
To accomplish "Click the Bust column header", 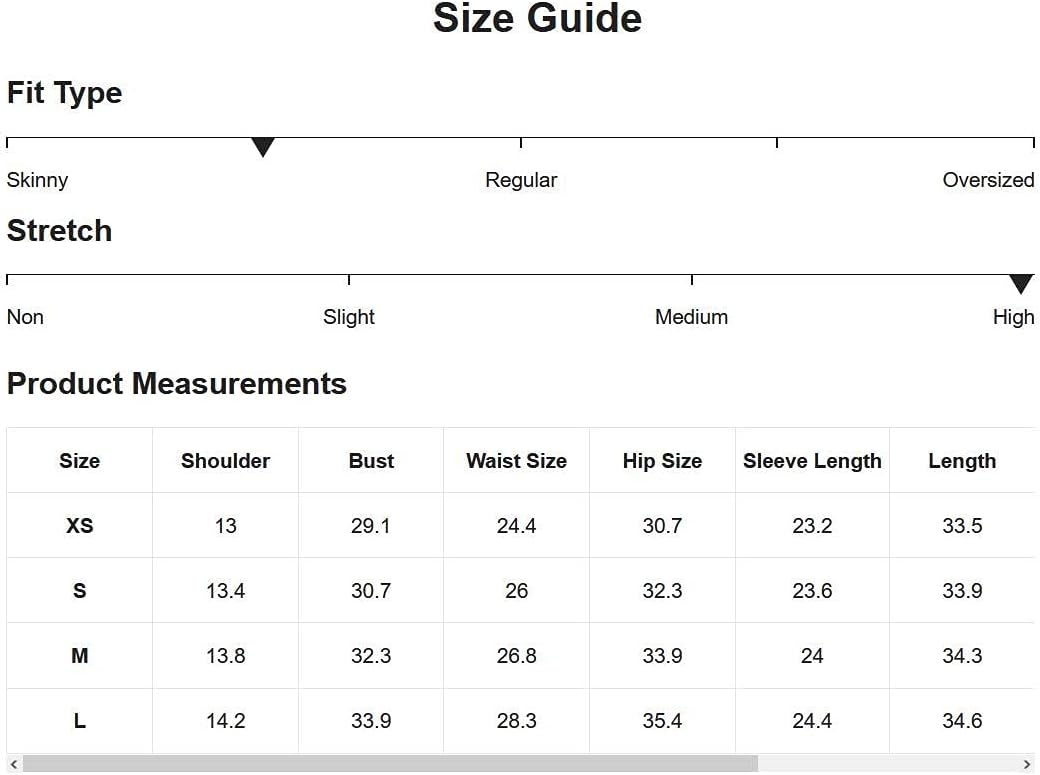I will click(371, 460).
